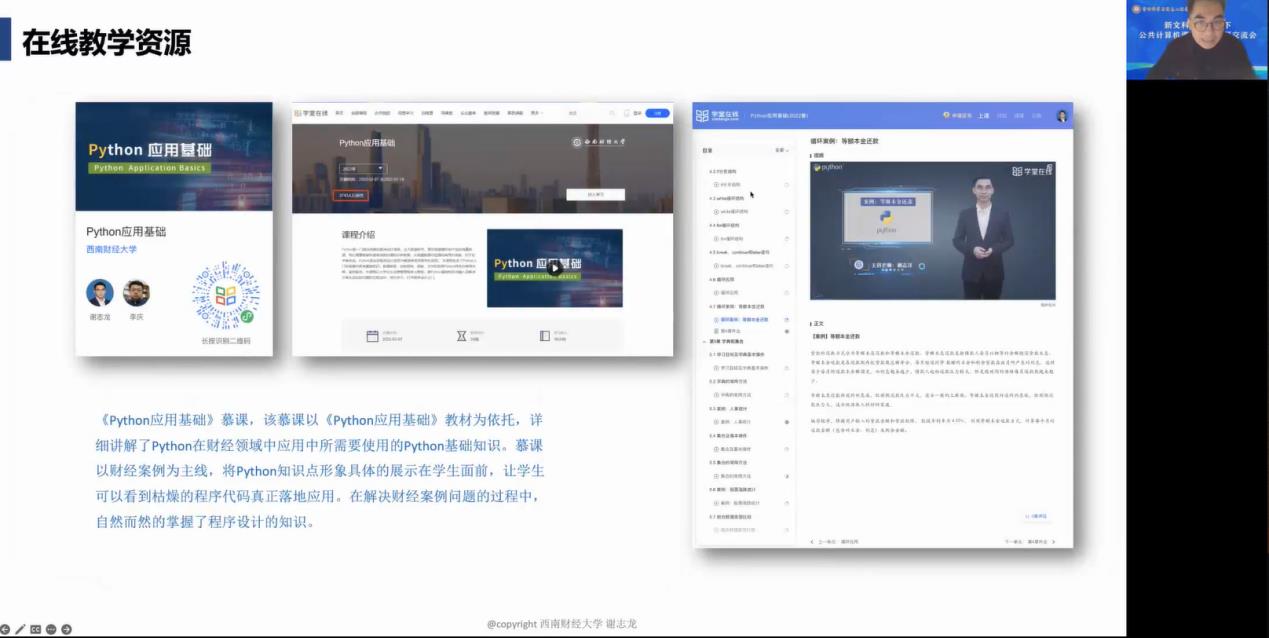
Task: Play the Python 应用基础 intro video
Action: pyautogui.click(x=554, y=268)
